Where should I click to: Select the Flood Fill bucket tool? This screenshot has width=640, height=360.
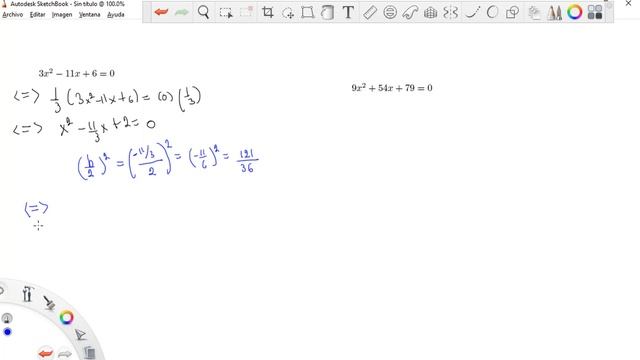click(327, 12)
